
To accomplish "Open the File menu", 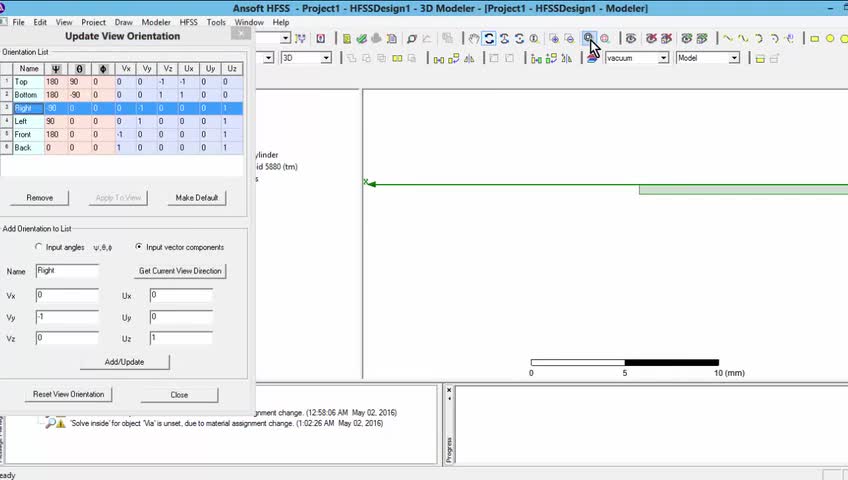I will (18, 22).
